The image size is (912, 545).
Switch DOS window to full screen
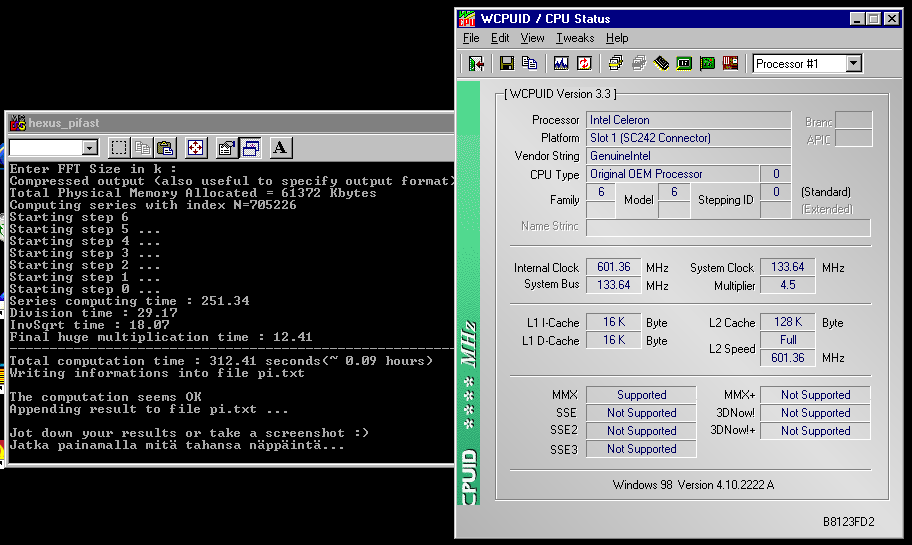tap(196, 148)
